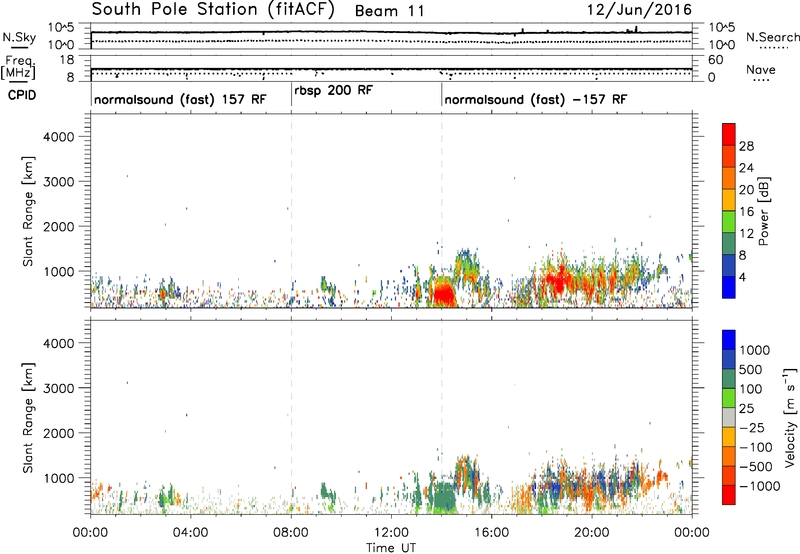
Task: Click the gray segment of velocity colorbar
Action: coord(729,417)
